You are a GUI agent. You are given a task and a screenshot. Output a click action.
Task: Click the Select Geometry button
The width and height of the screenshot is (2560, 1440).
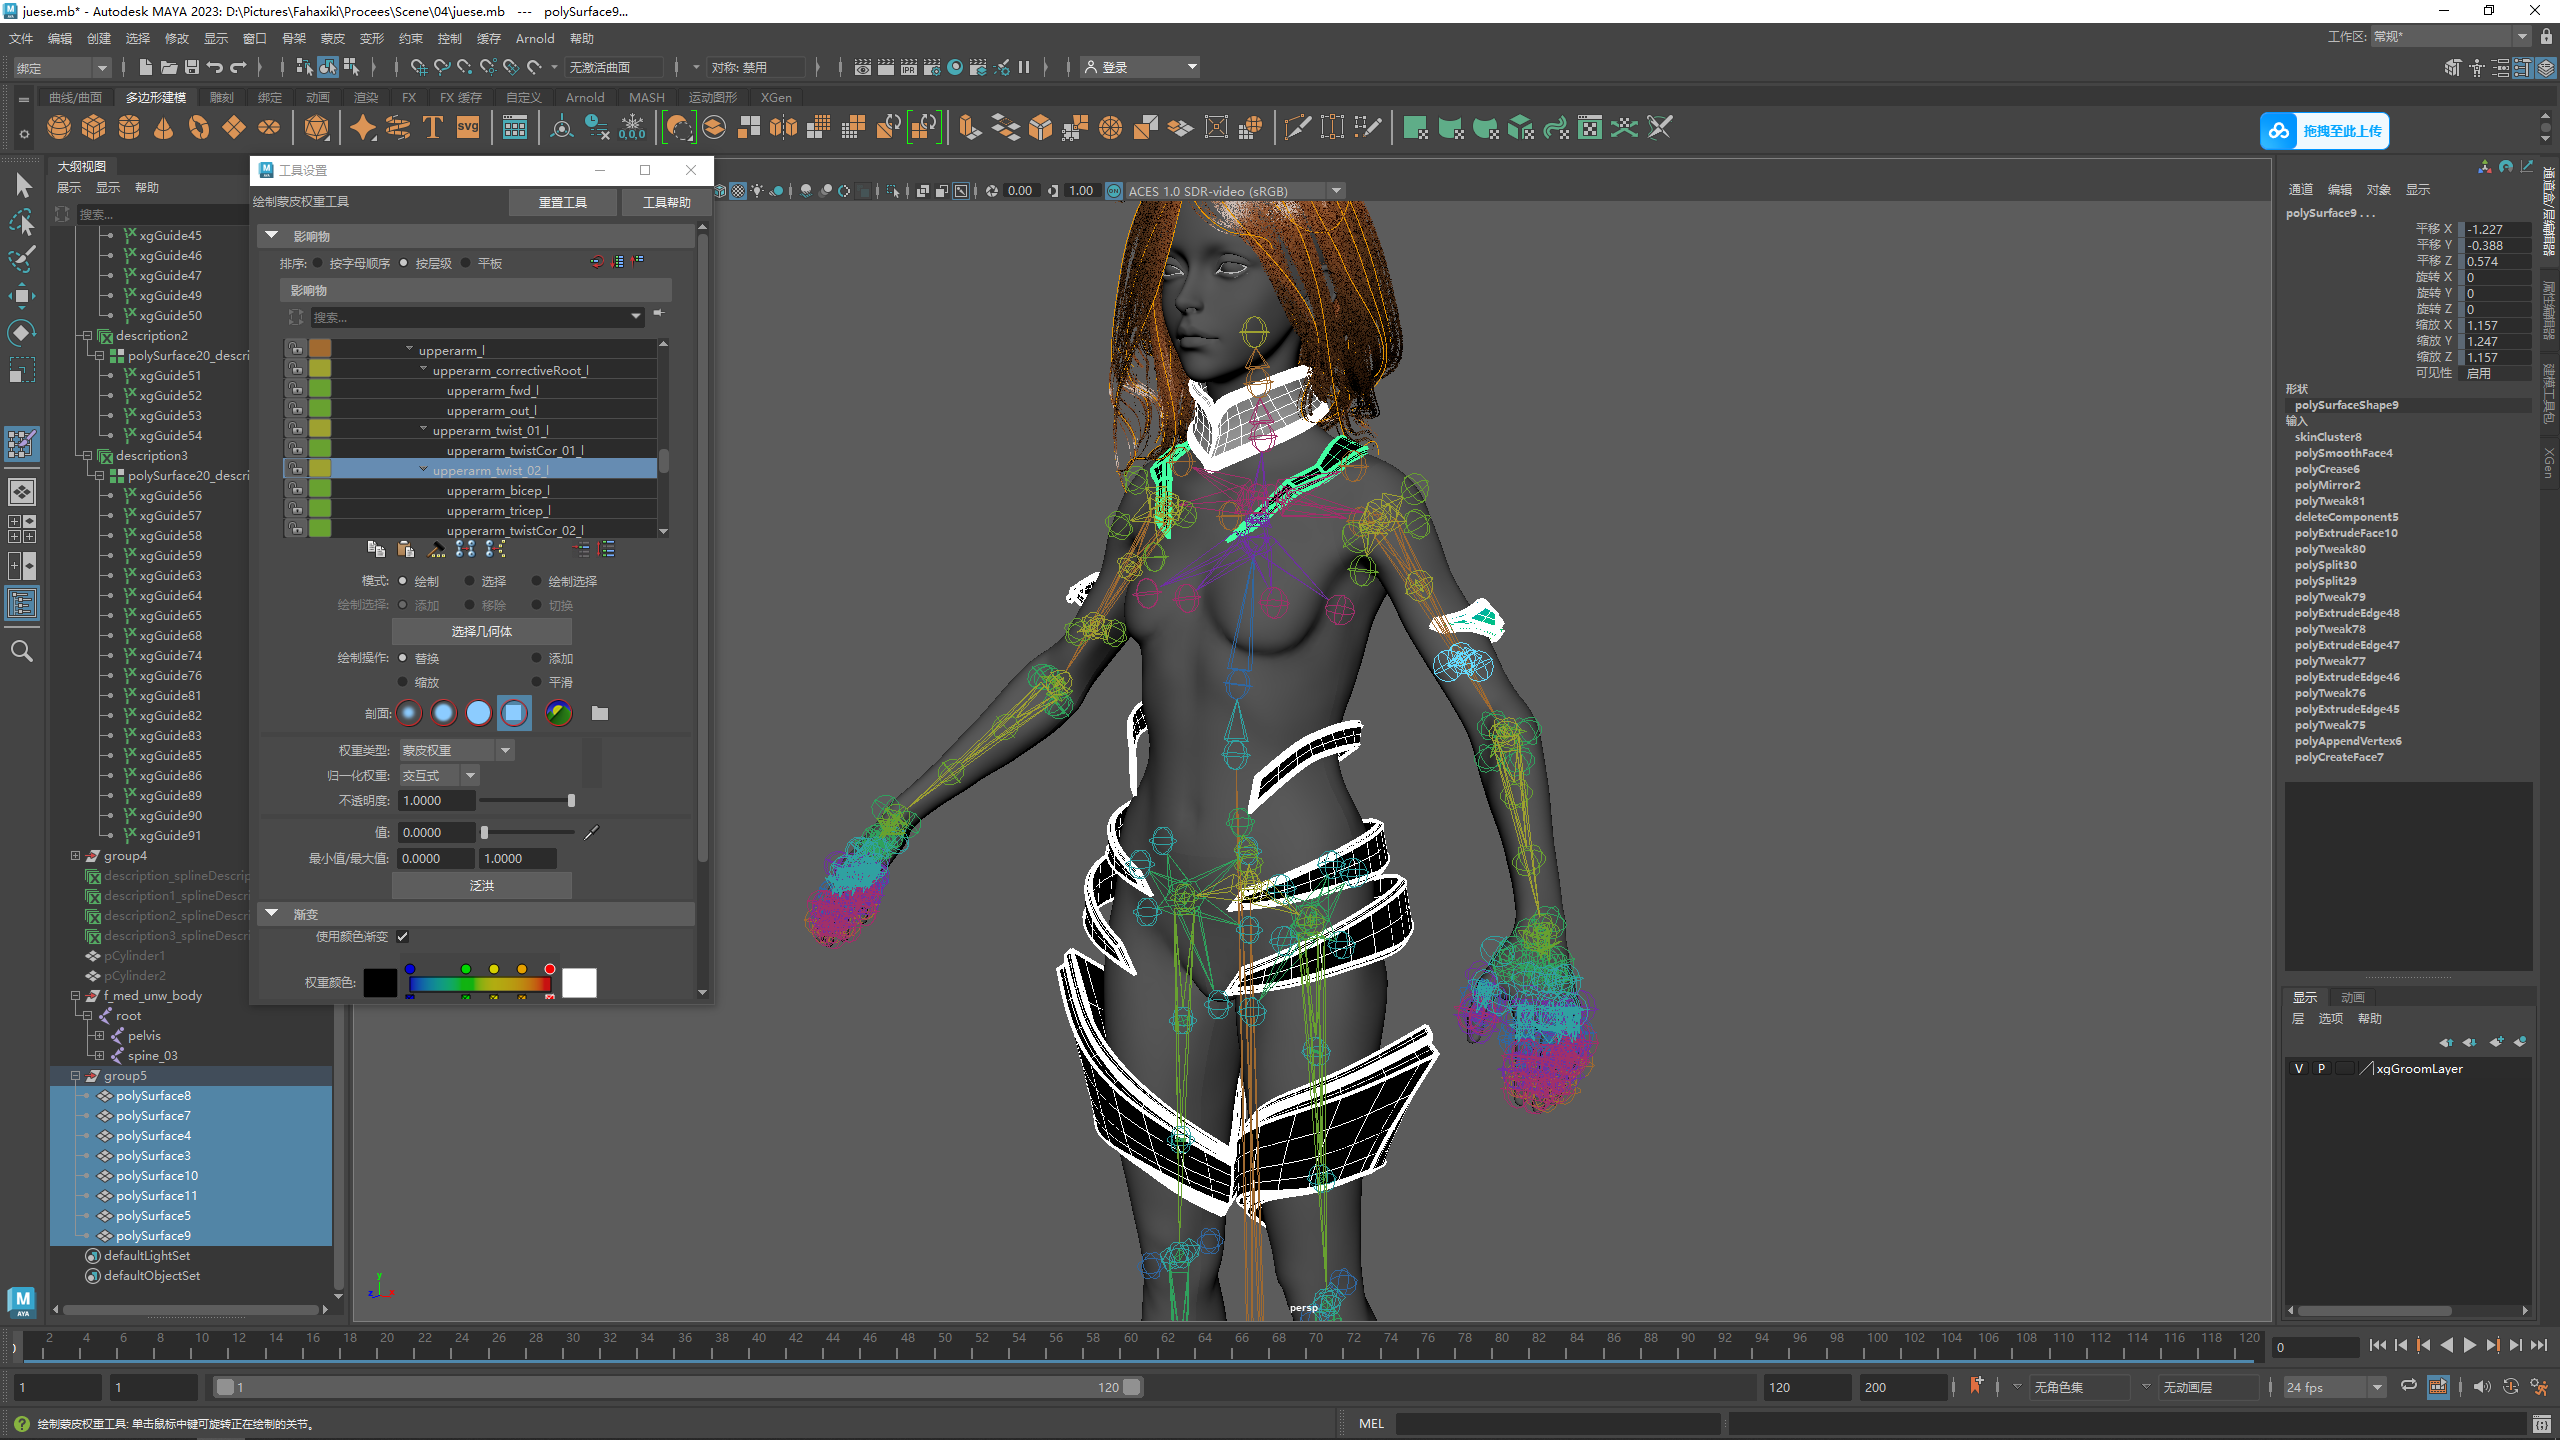(482, 631)
